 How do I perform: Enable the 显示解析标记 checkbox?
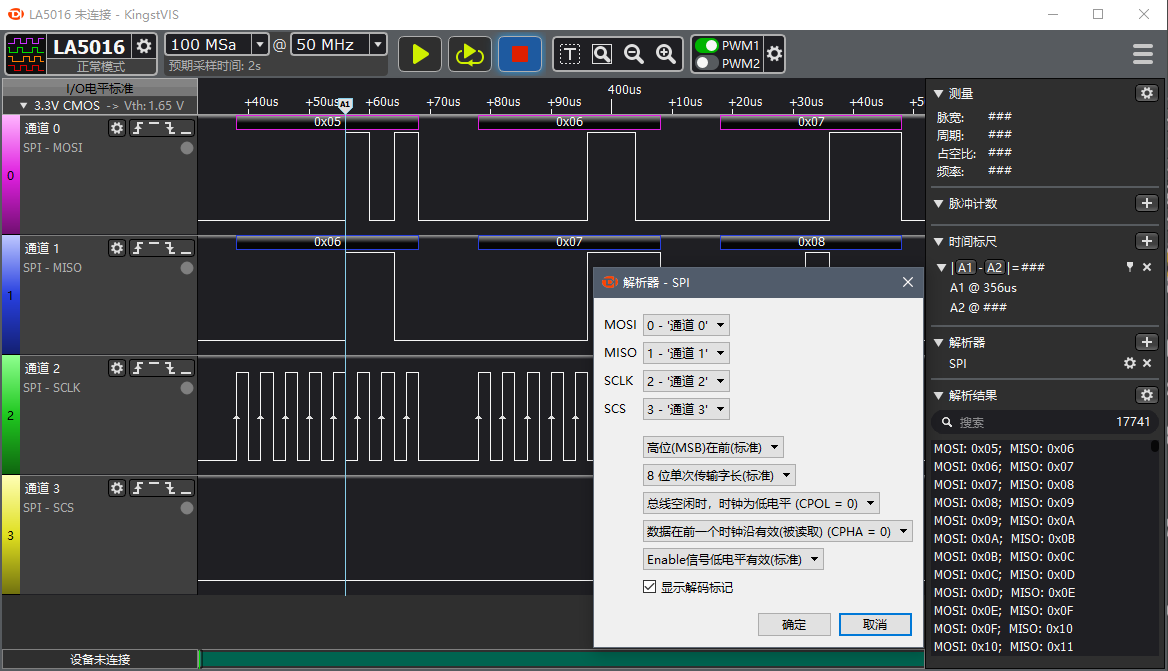coord(650,587)
